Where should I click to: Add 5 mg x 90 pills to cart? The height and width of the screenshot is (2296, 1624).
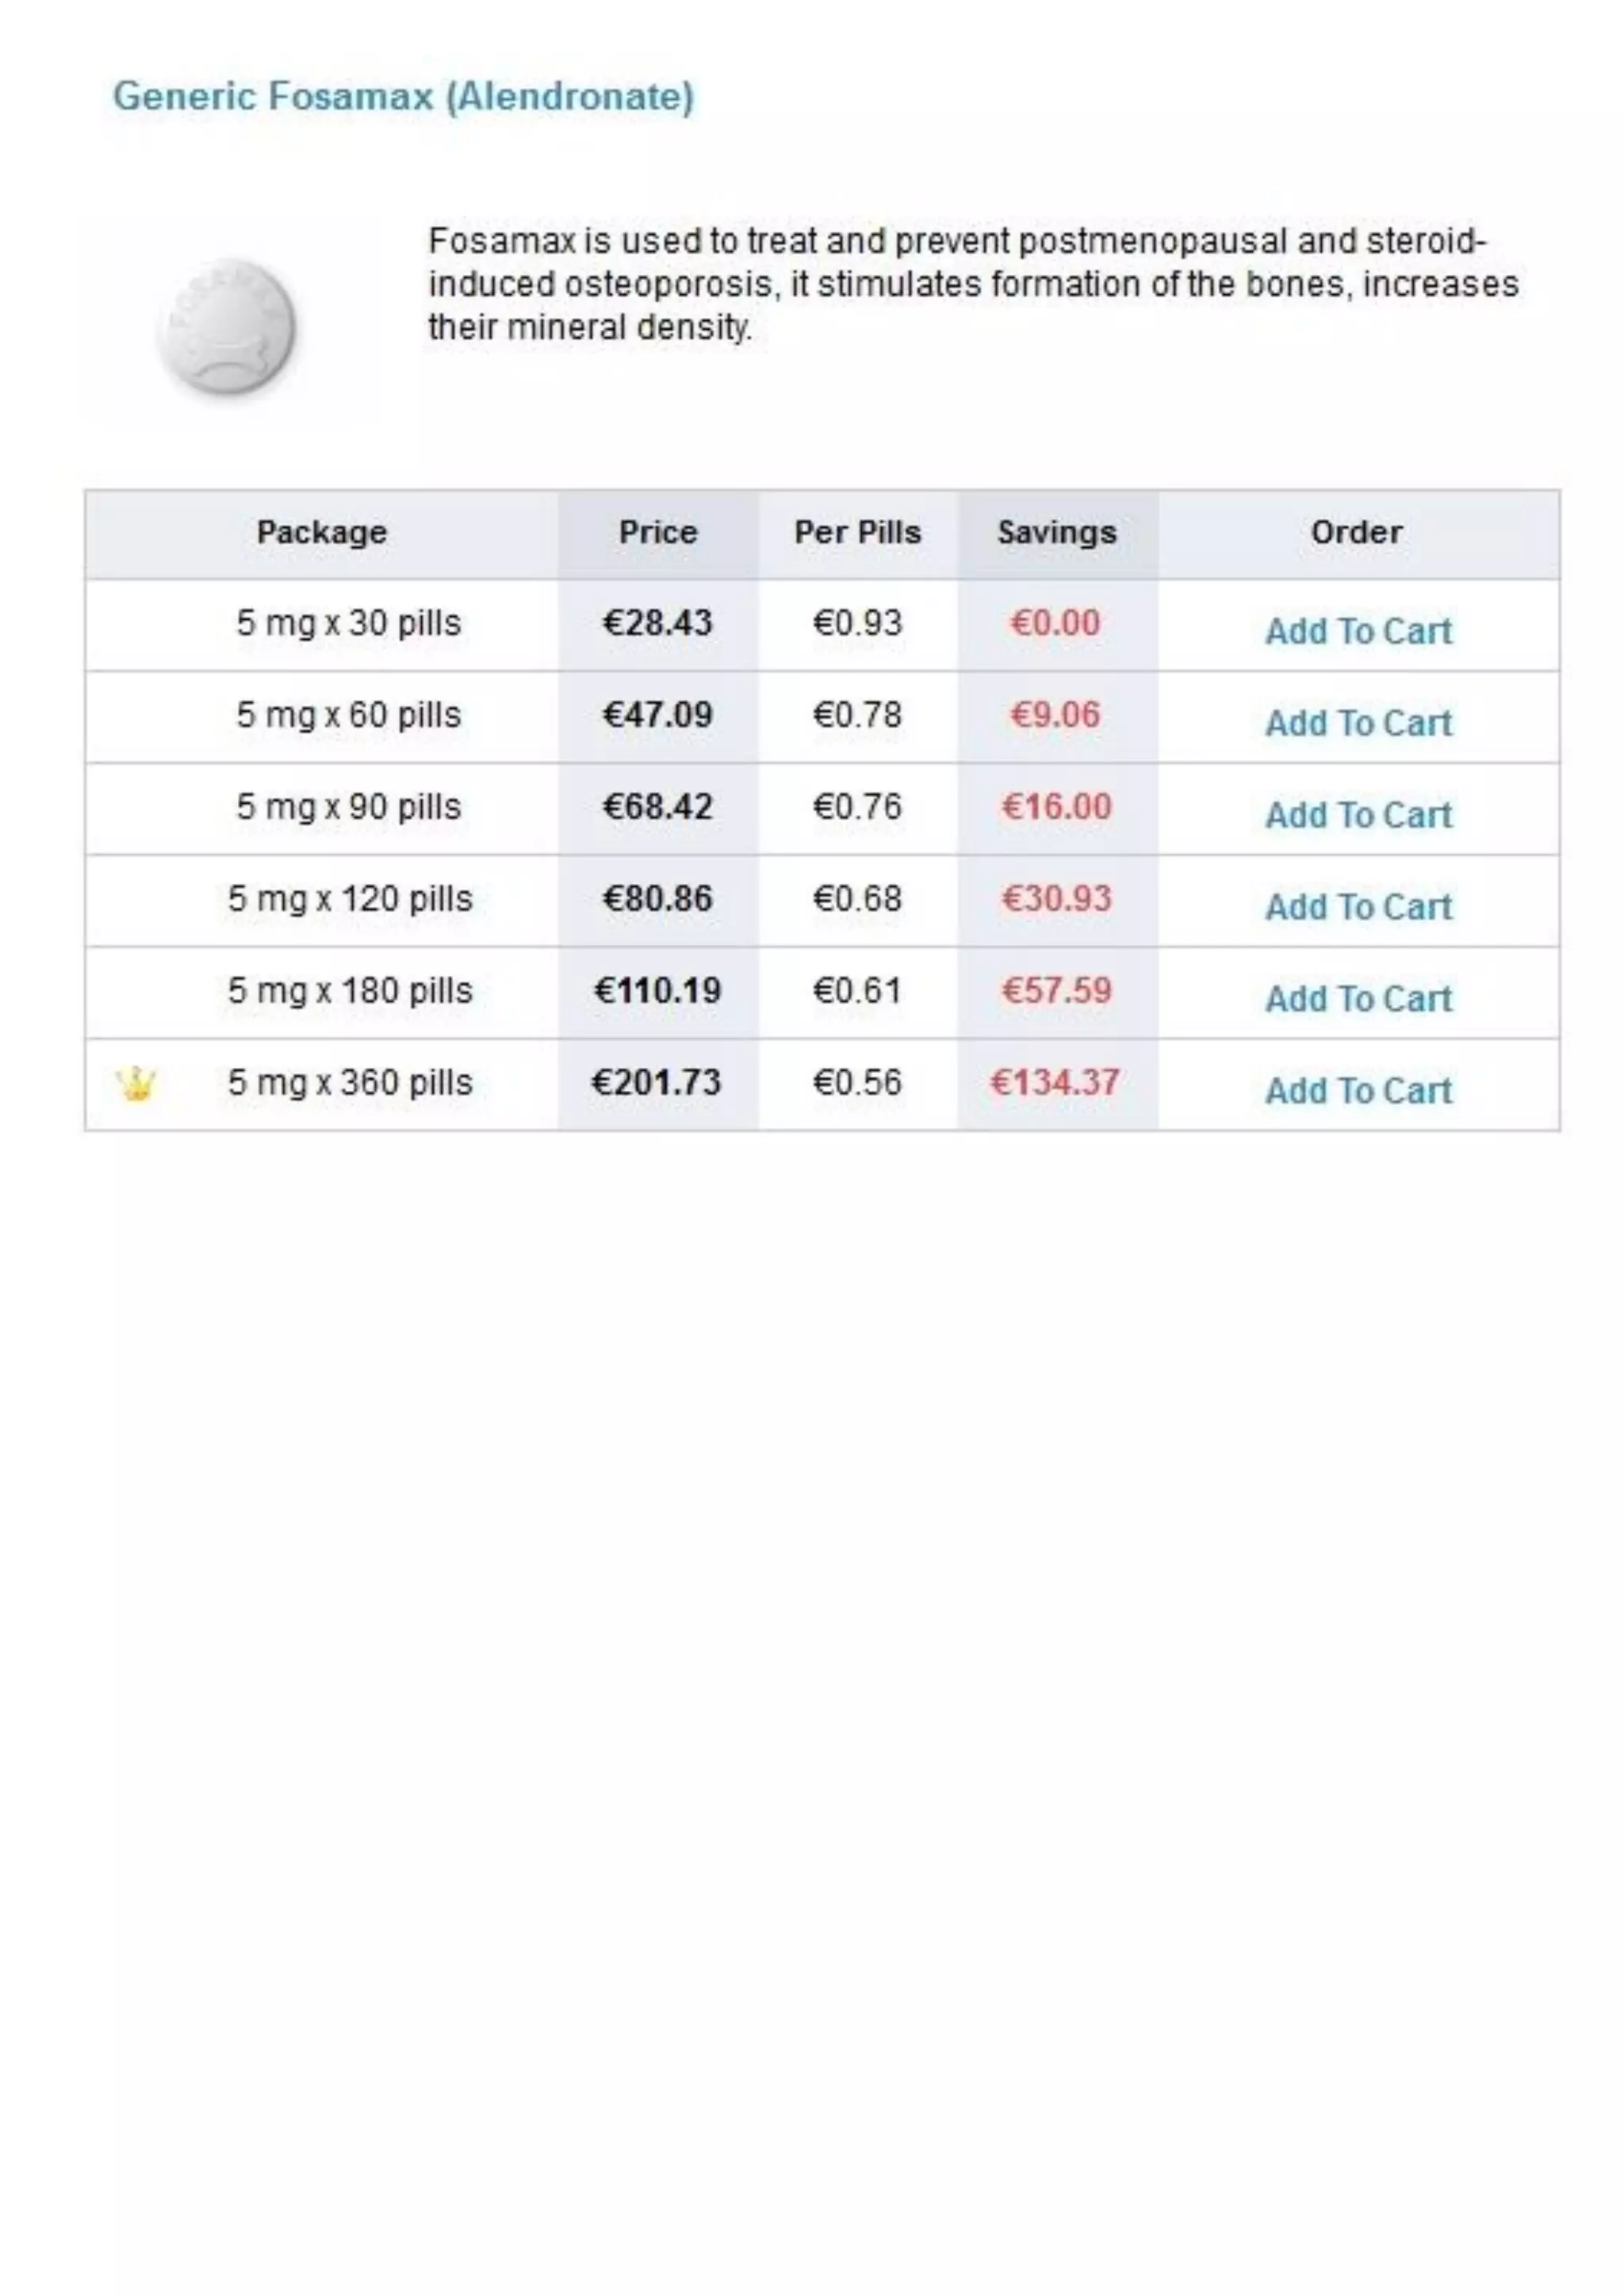pos(1357,815)
